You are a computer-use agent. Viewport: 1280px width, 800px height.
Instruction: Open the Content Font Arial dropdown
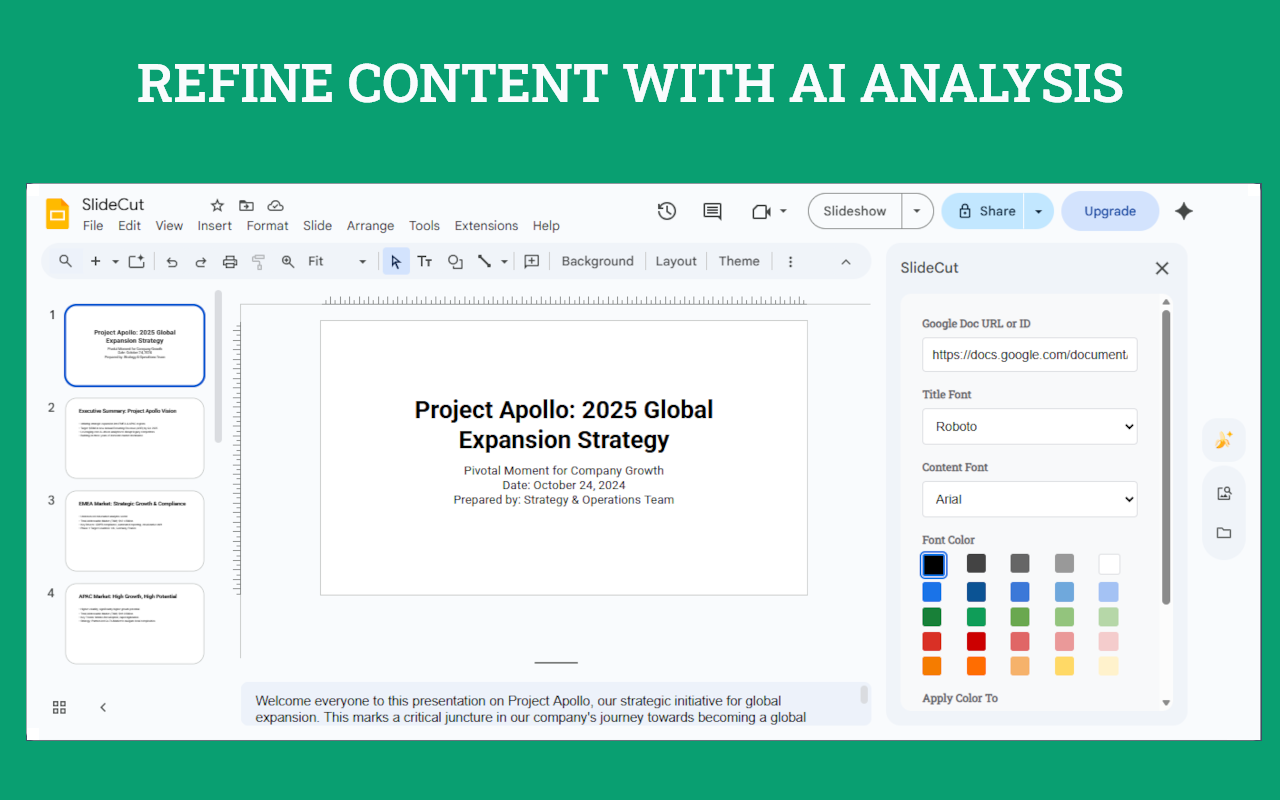(1029, 499)
